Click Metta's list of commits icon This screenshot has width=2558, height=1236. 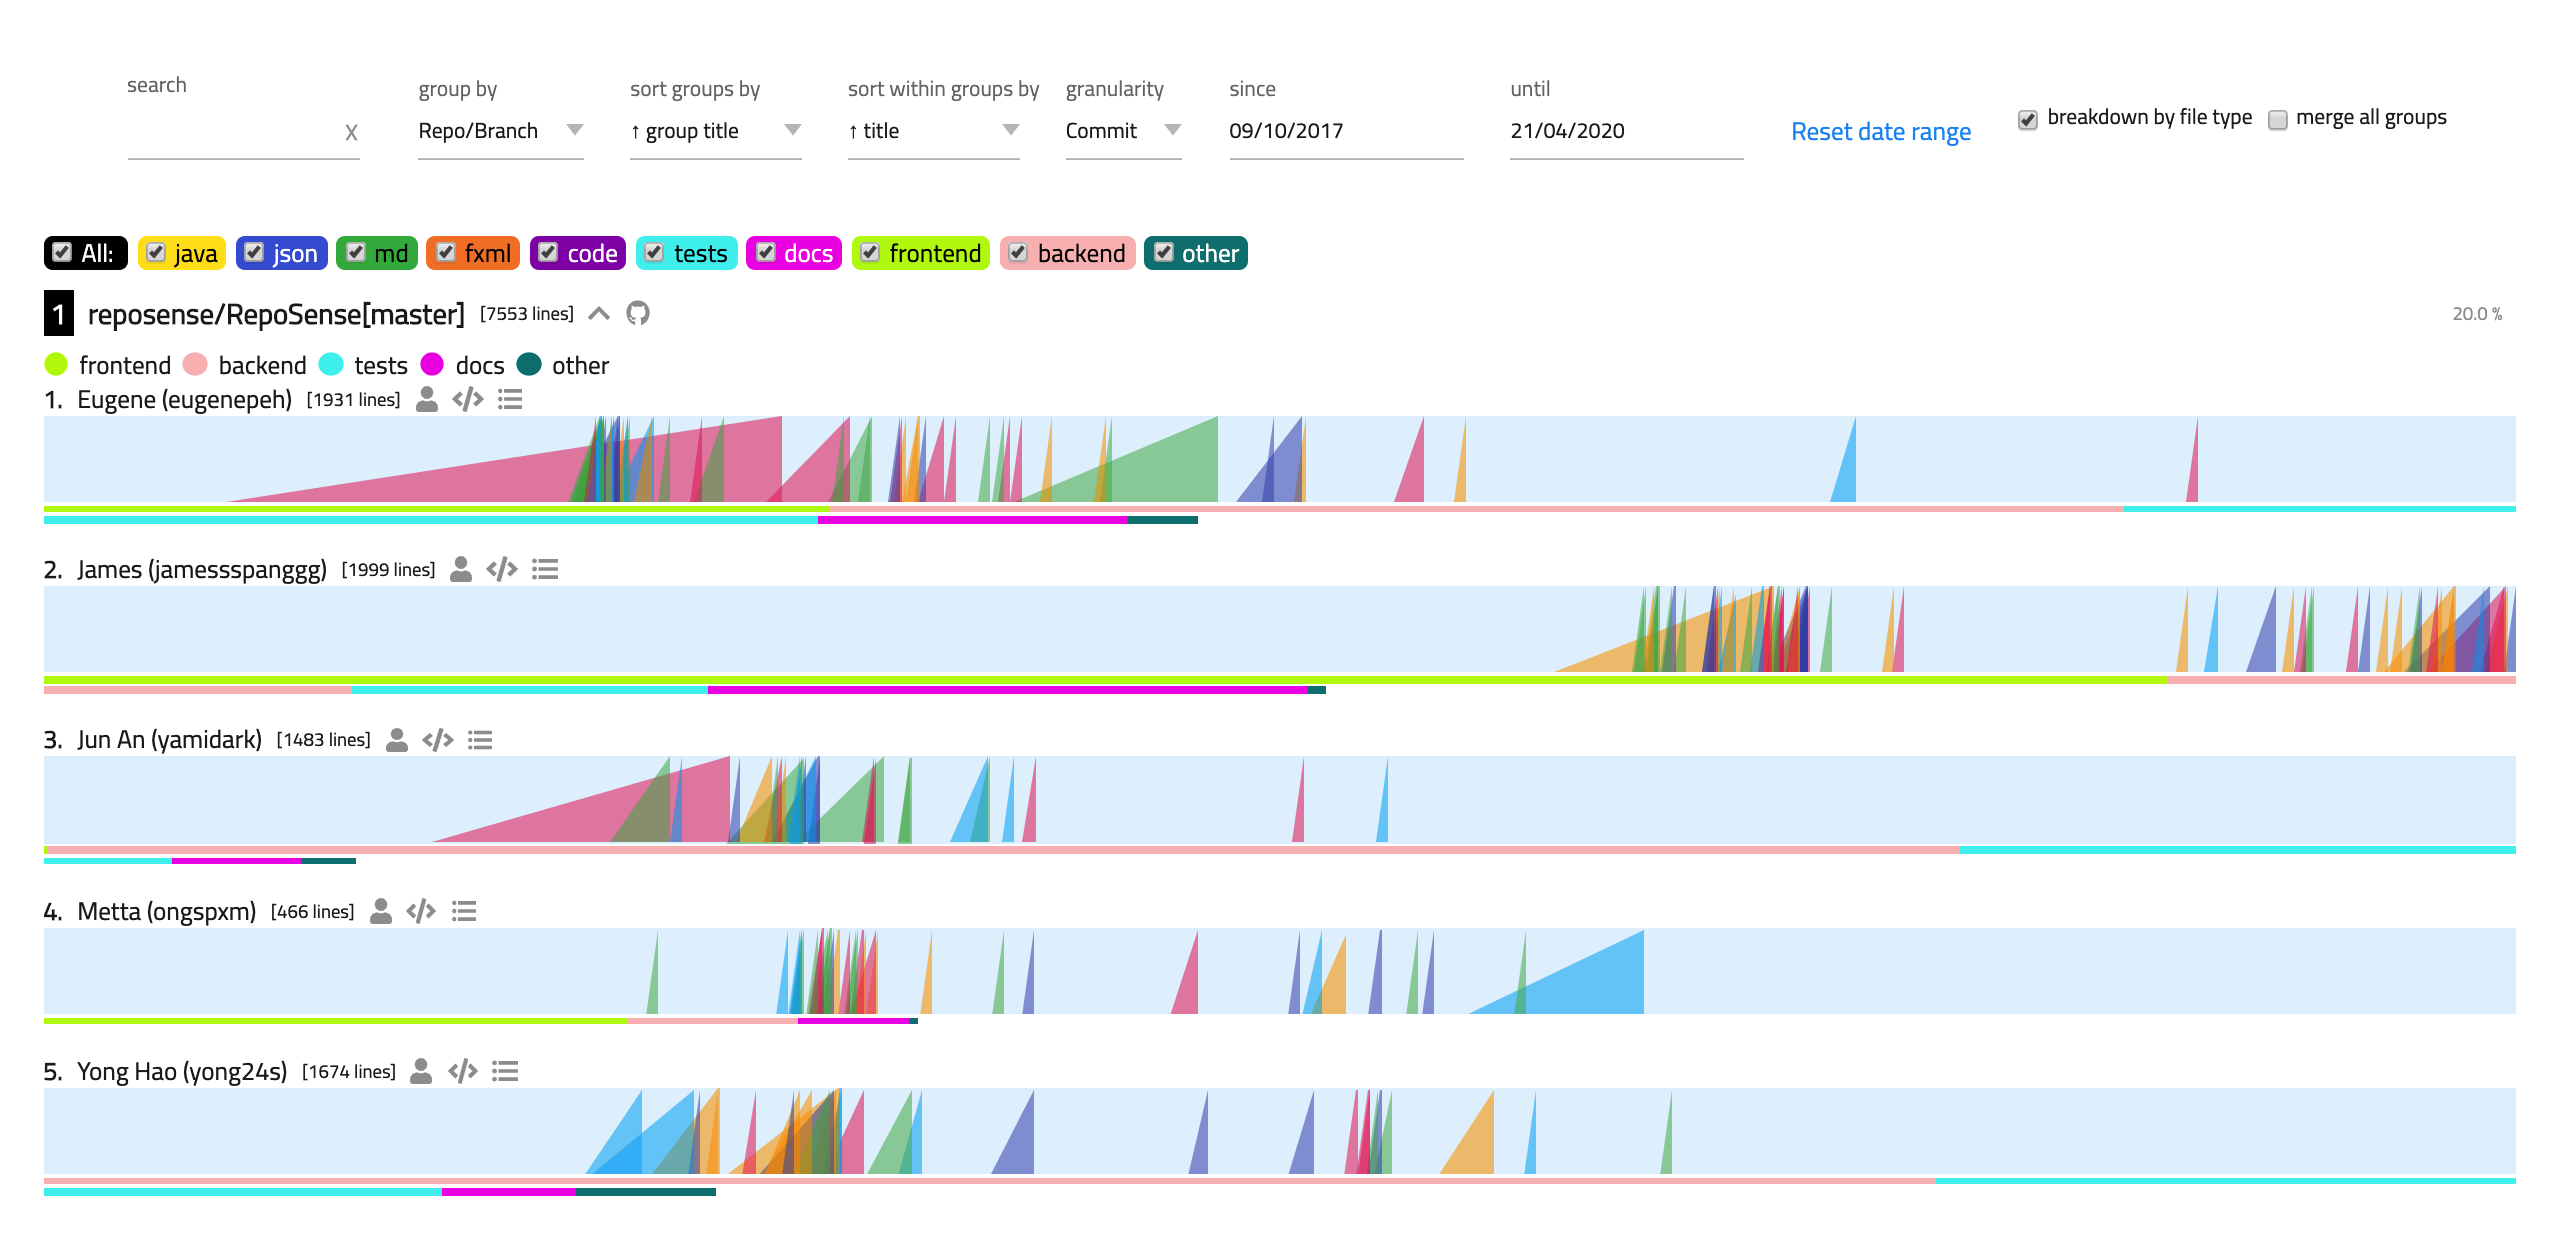coord(464,912)
